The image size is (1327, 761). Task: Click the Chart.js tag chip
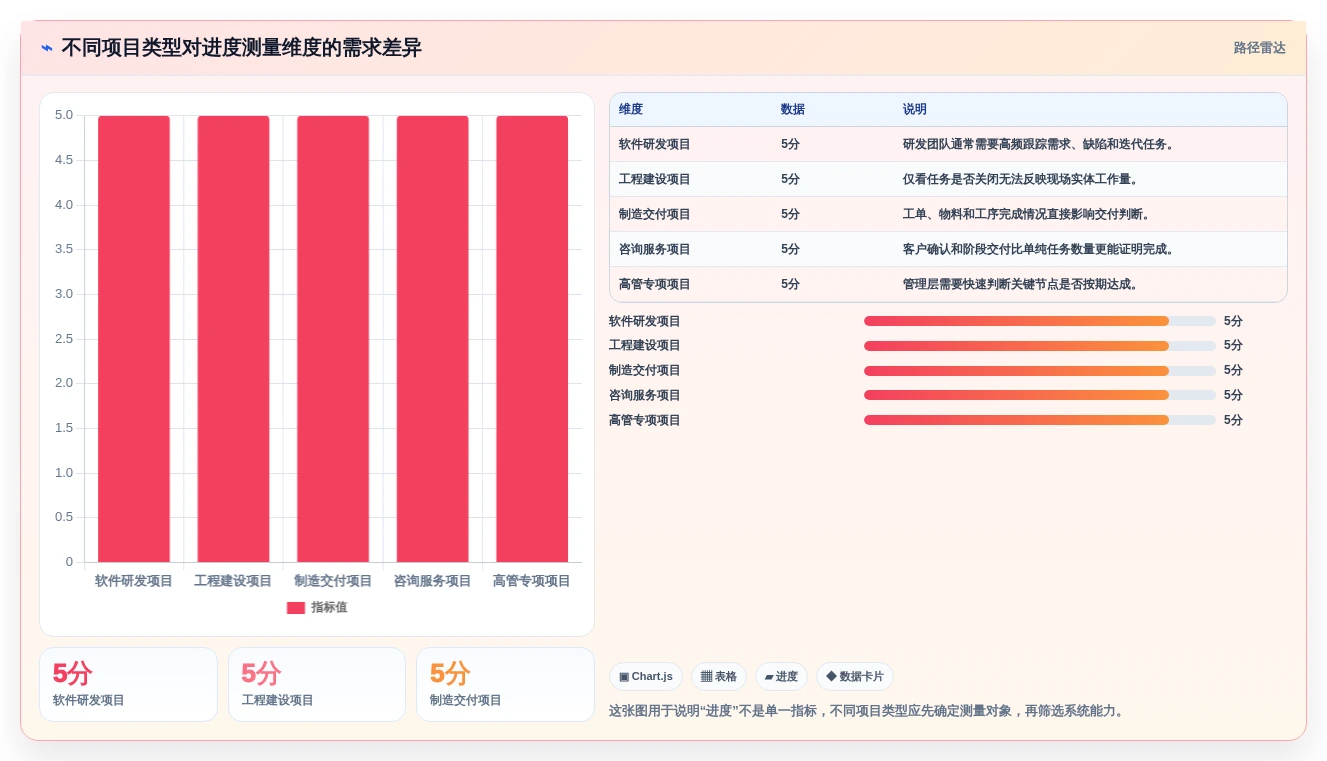pos(646,677)
